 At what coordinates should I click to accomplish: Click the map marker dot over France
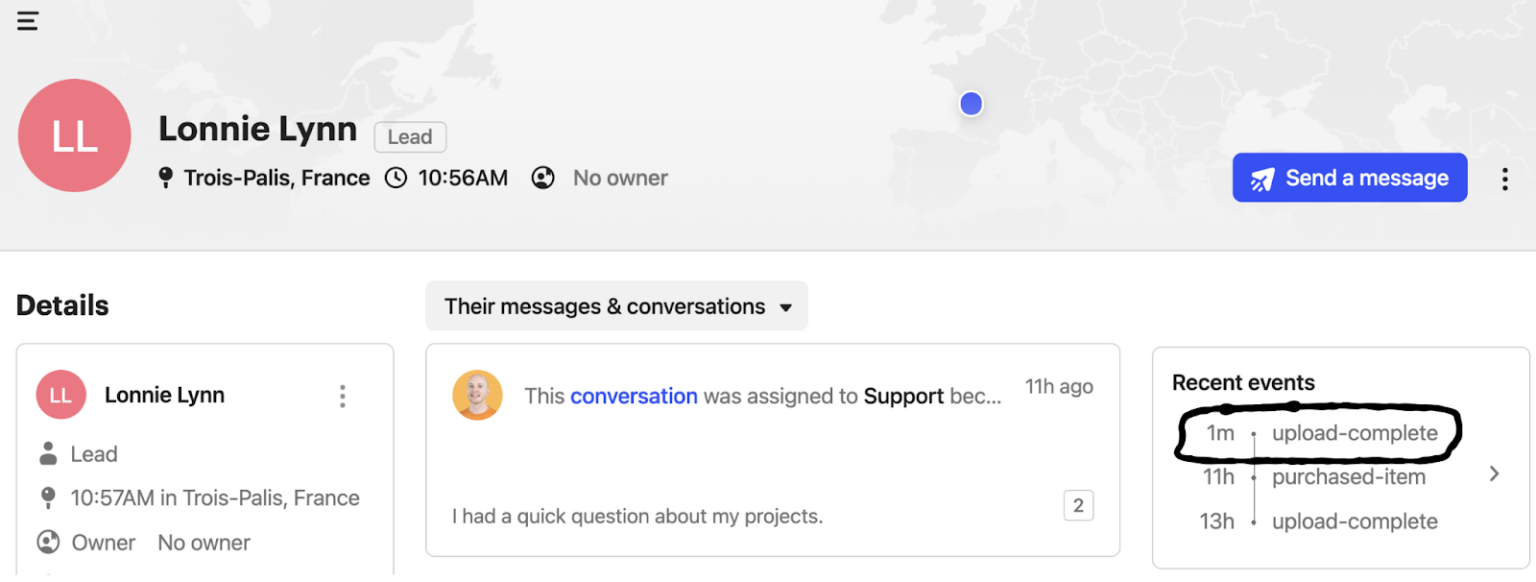point(971,103)
